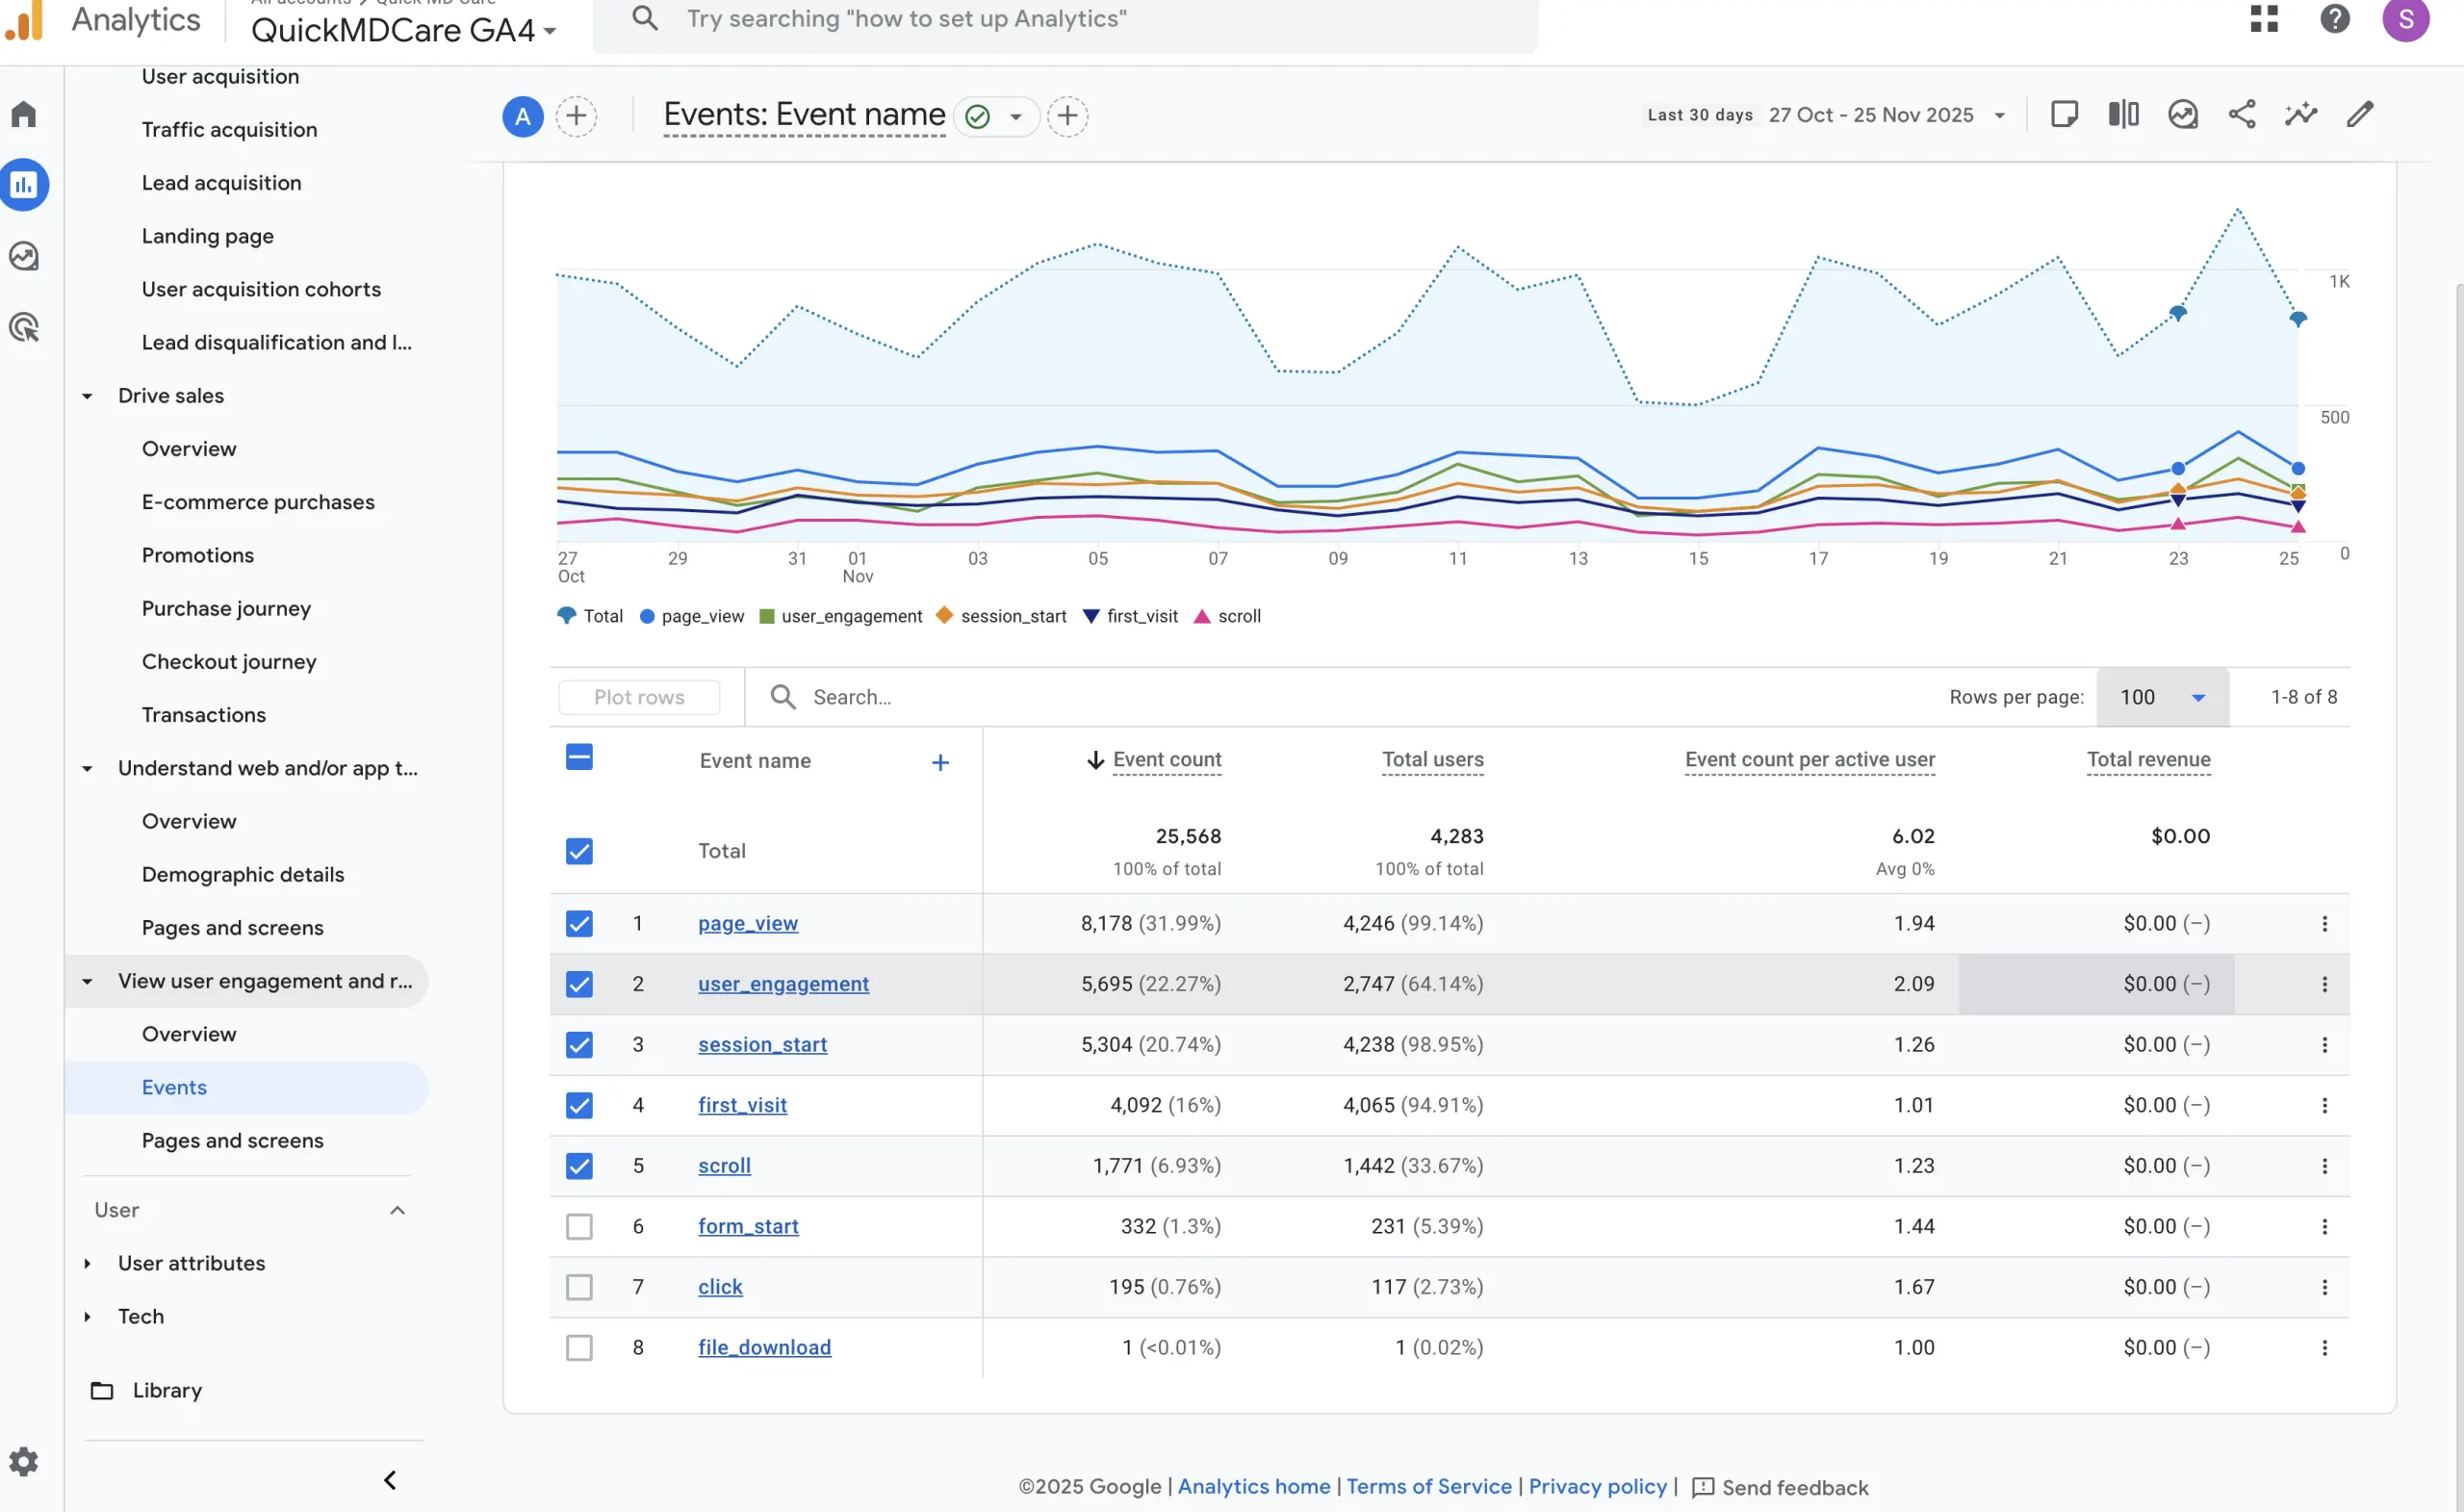Click into the search events field
This screenshot has height=1512, width=2464.
coord(900,697)
